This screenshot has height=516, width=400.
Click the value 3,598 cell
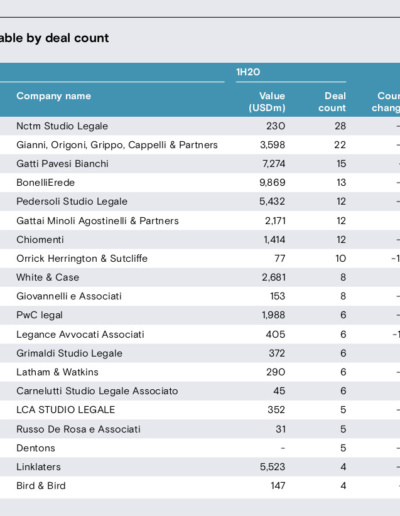[x=273, y=145]
